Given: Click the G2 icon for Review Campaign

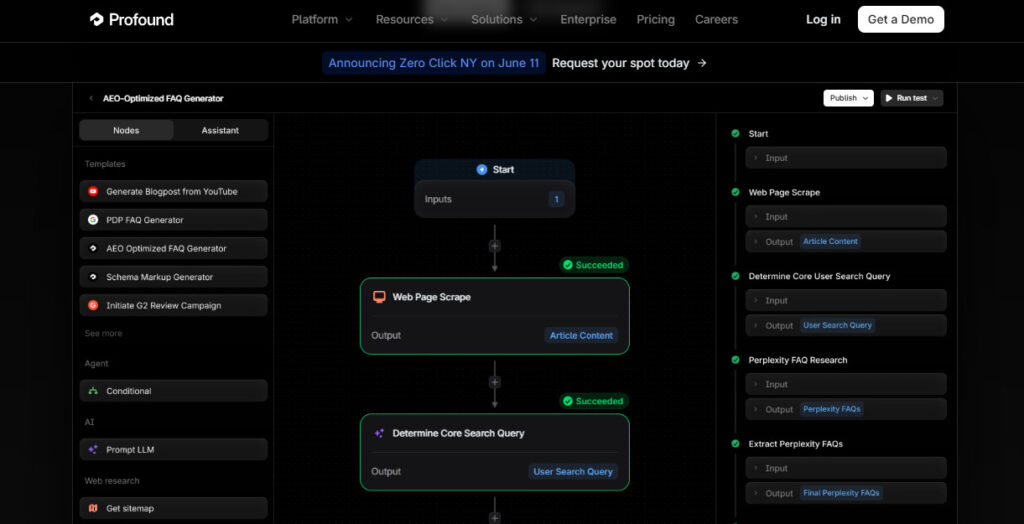Looking at the screenshot, I should pos(93,305).
